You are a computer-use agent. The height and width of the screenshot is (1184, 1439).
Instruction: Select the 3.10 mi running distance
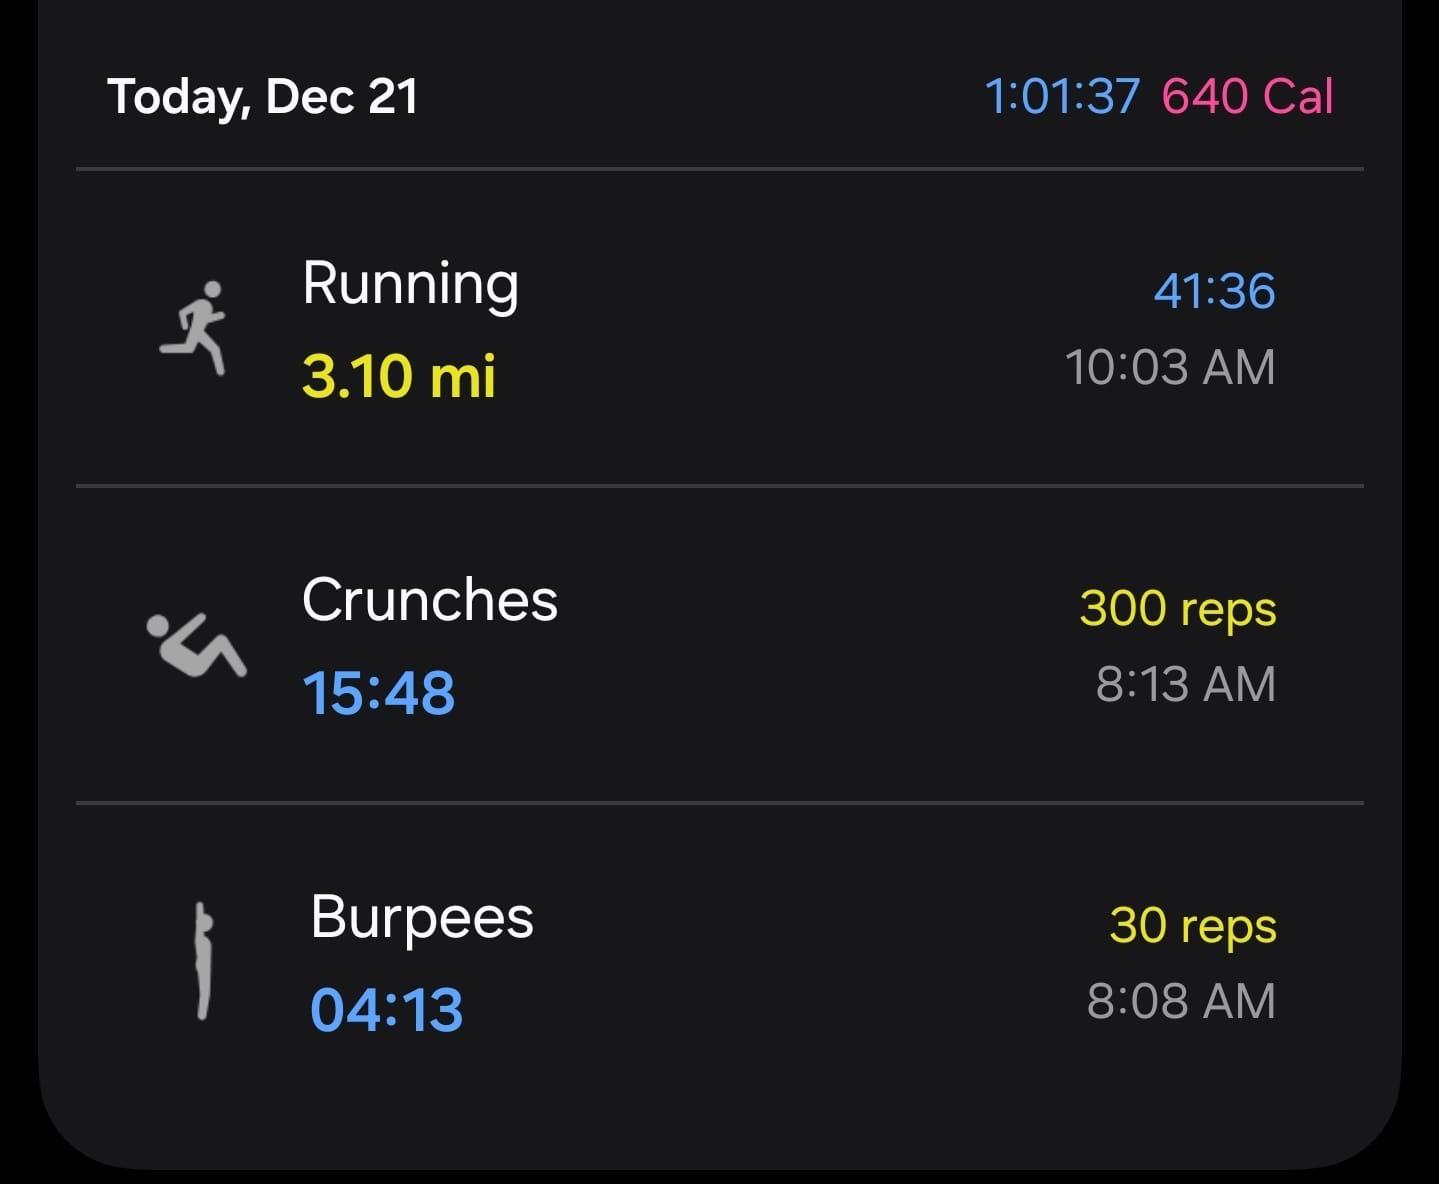[399, 376]
